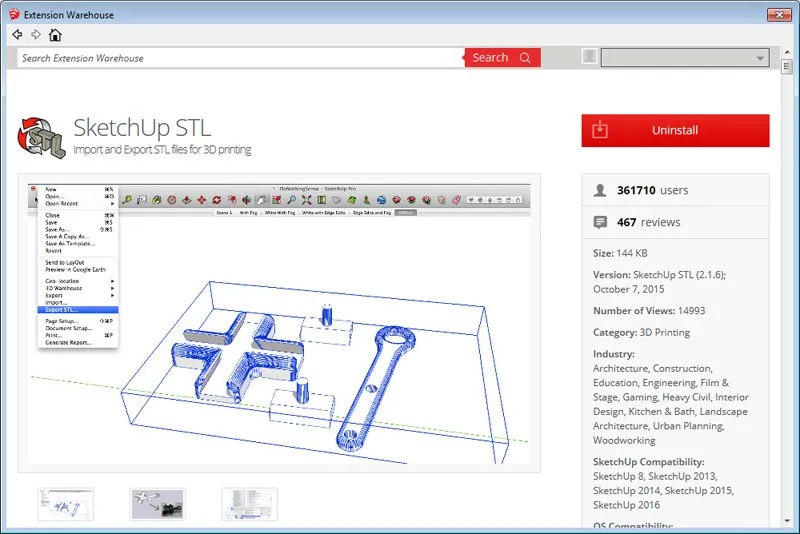The width and height of the screenshot is (800, 534).
Task: Click the SketchUp STL title text
Action: [x=142, y=128]
